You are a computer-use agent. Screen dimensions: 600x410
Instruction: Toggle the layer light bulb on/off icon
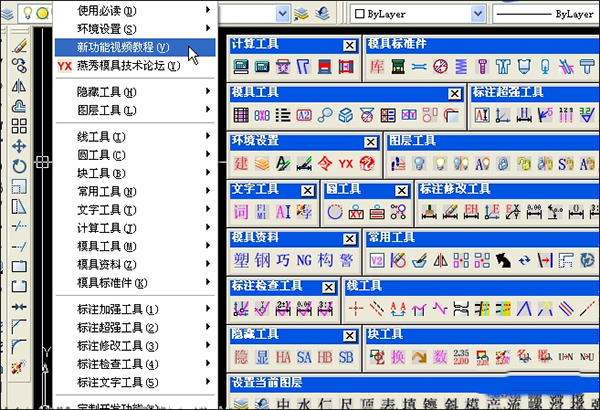pos(28,13)
